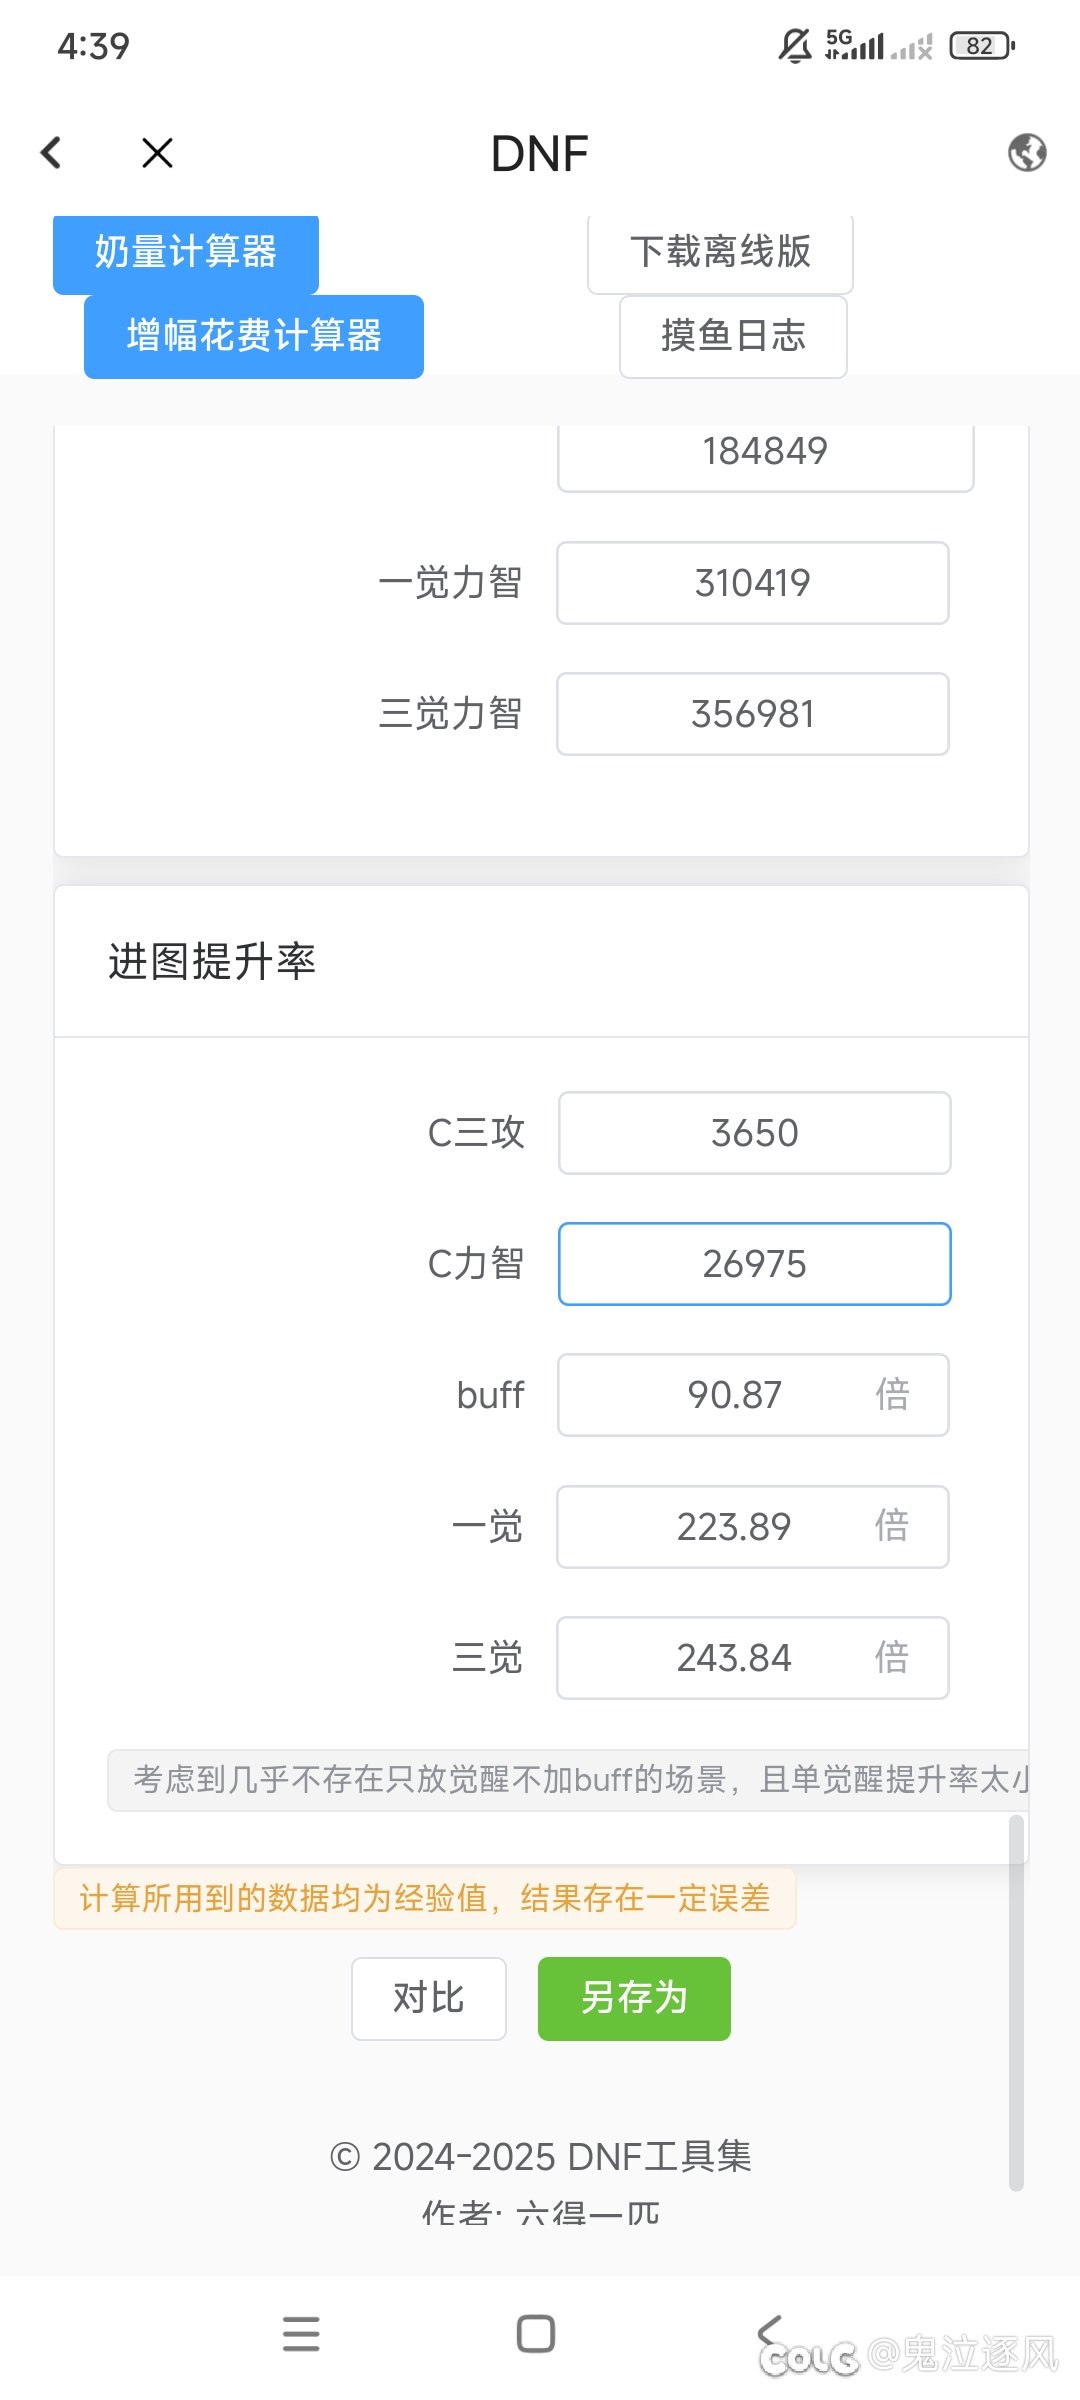Viewport: 1080px width, 2400px height.
Task: Click the 一觉 multiplier field
Action: point(735,1527)
